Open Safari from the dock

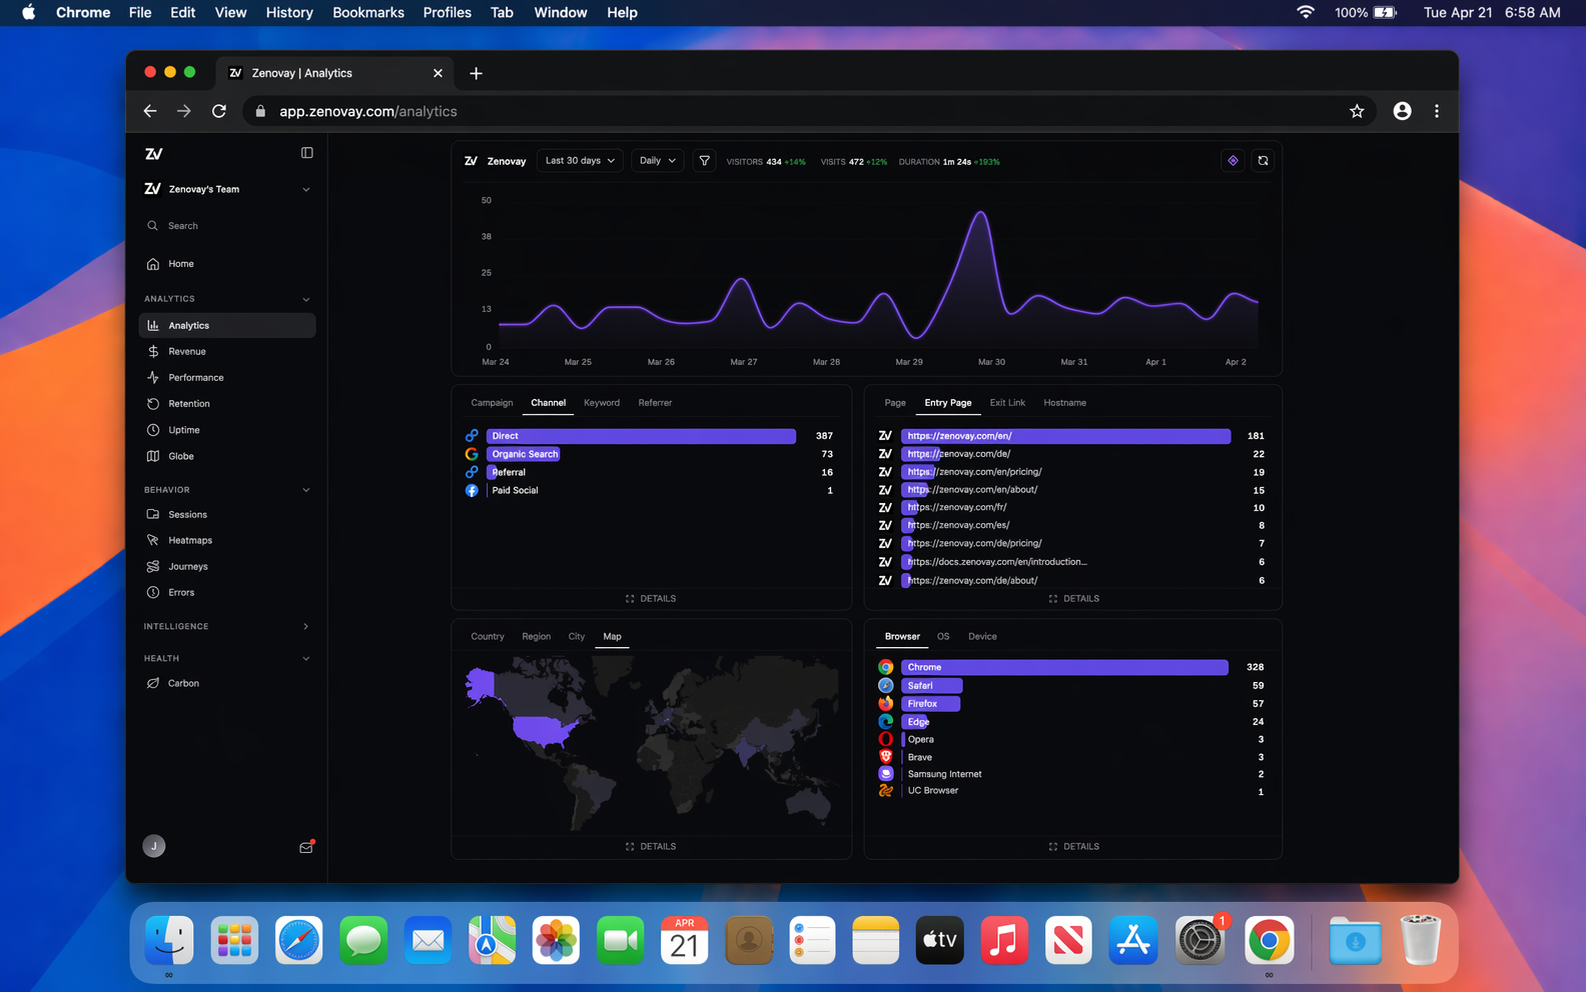click(x=299, y=940)
